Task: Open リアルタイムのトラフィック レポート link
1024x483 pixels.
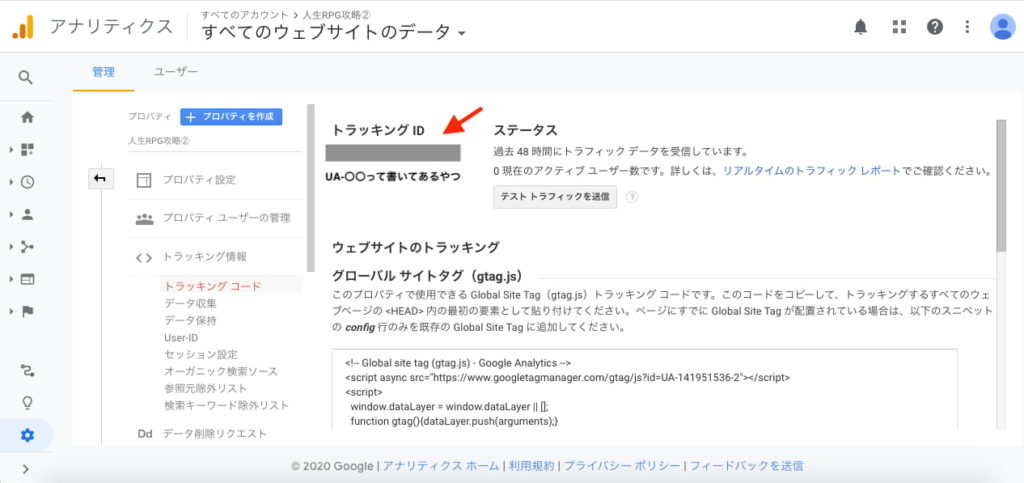Action: coord(812,171)
